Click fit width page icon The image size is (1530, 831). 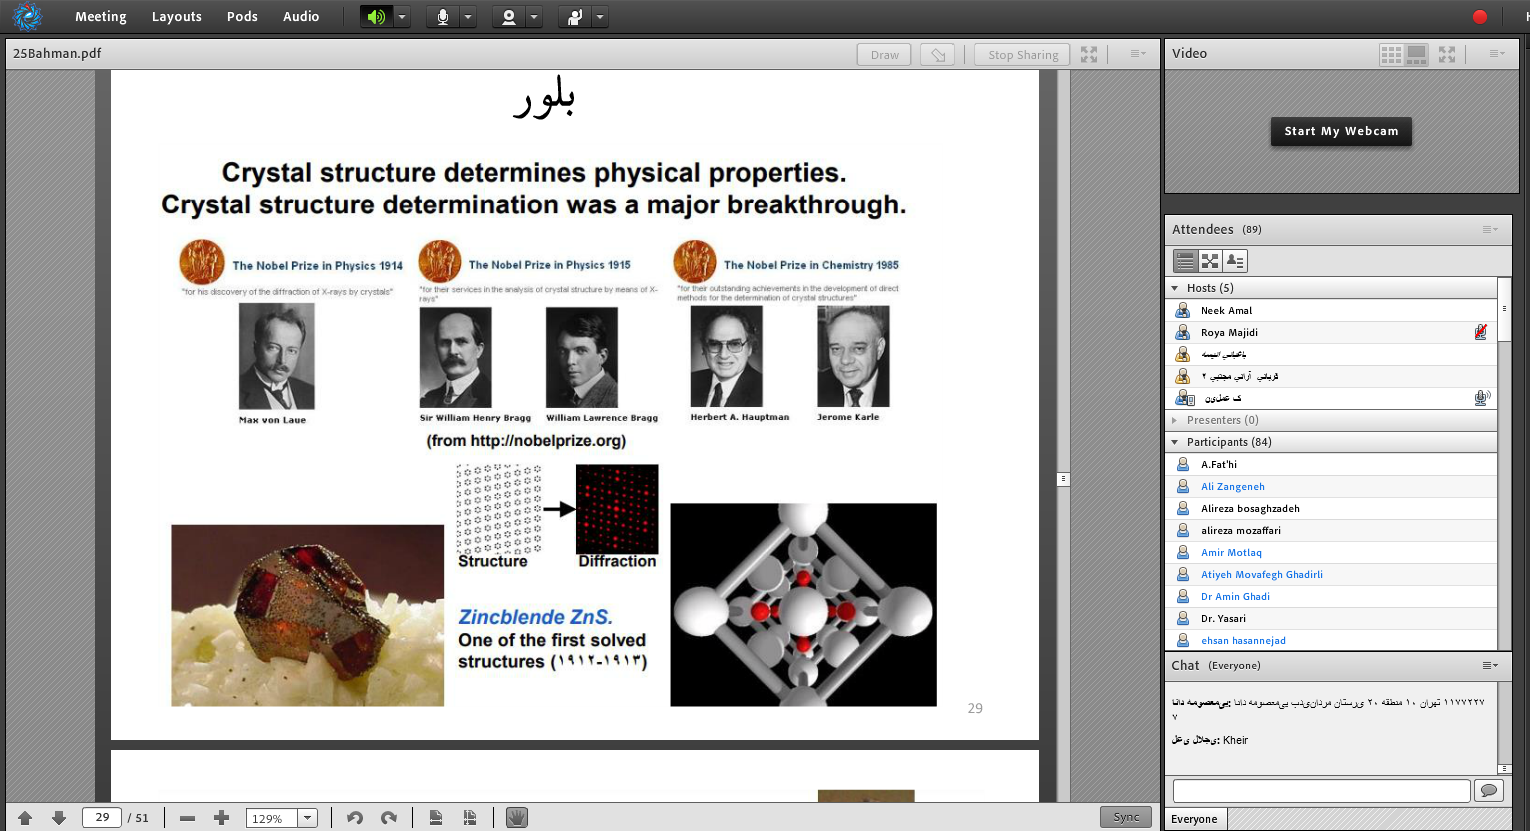tap(436, 818)
